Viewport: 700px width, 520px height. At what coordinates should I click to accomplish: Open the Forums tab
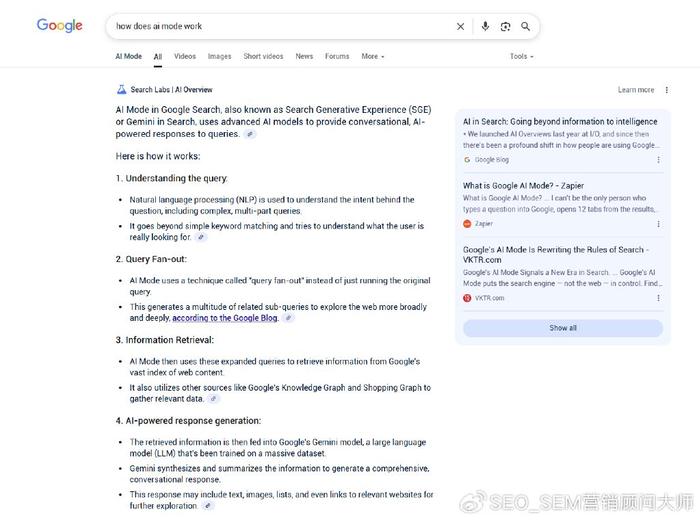[x=337, y=56]
